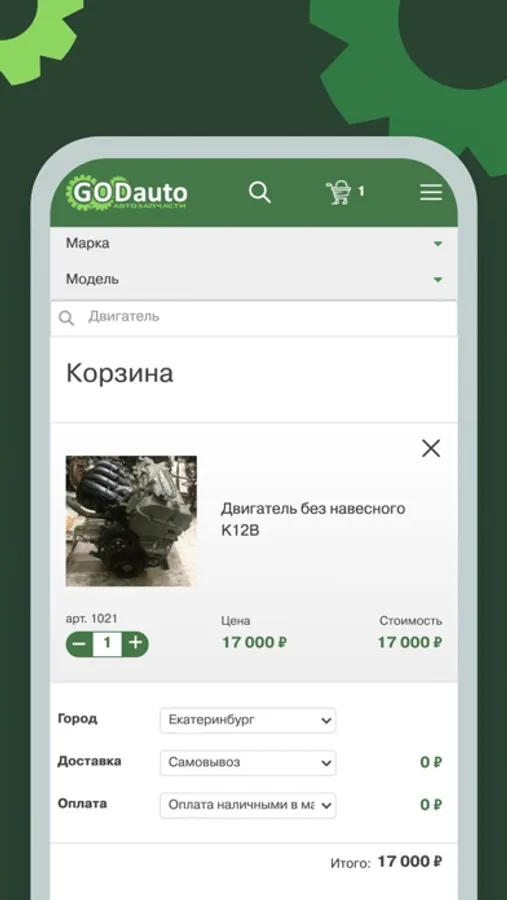Go to GODauto logo home

click(127, 193)
